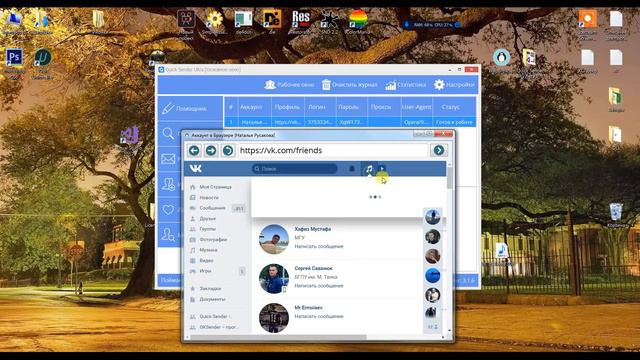Open the Quick Sender group link in sidebar
Image resolution: width=640 pixels, height=360 pixels.
coord(216,317)
